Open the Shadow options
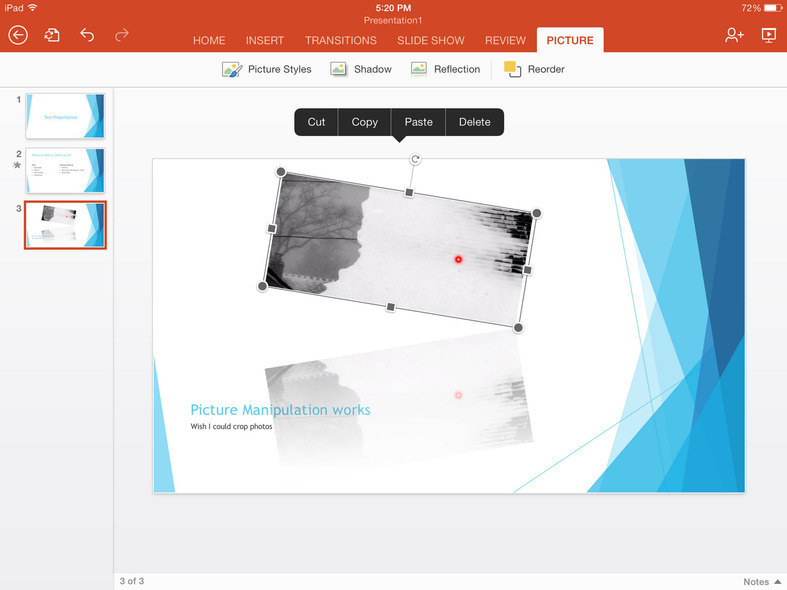 [x=361, y=69]
